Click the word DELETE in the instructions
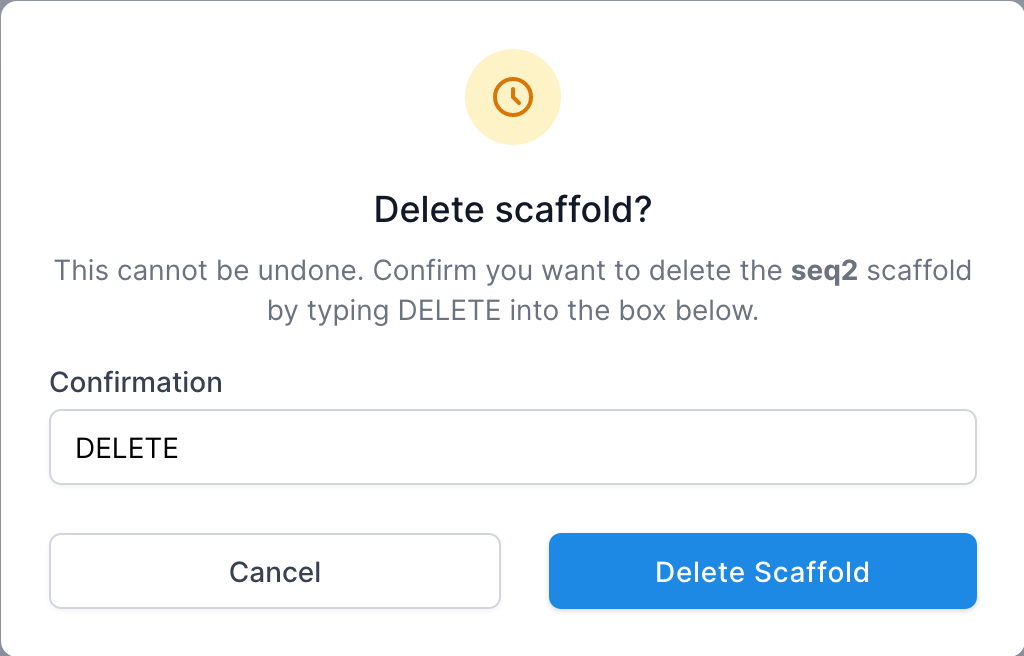The width and height of the screenshot is (1024, 656). 449,311
